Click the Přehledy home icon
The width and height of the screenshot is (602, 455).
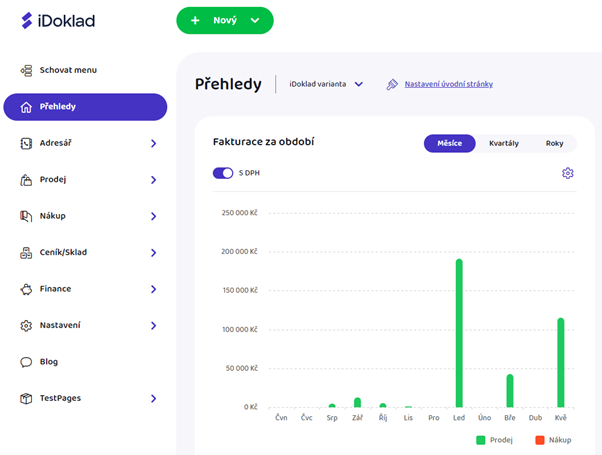[x=26, y=107]
